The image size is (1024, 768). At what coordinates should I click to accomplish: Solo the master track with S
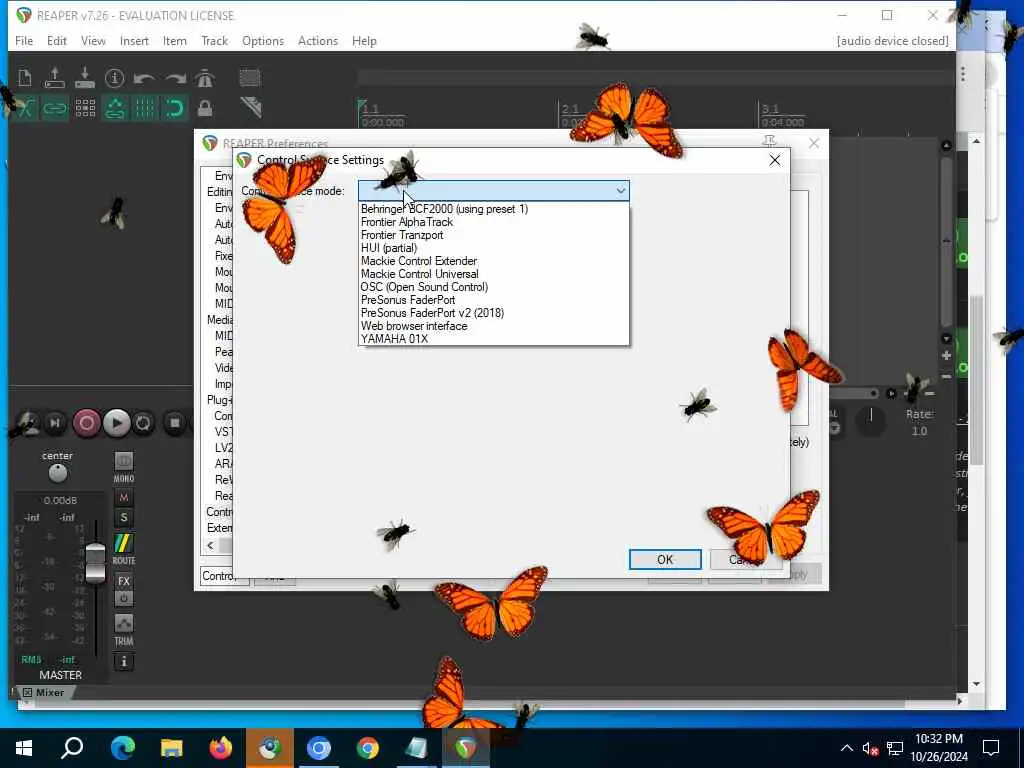[x=123, y=518]
